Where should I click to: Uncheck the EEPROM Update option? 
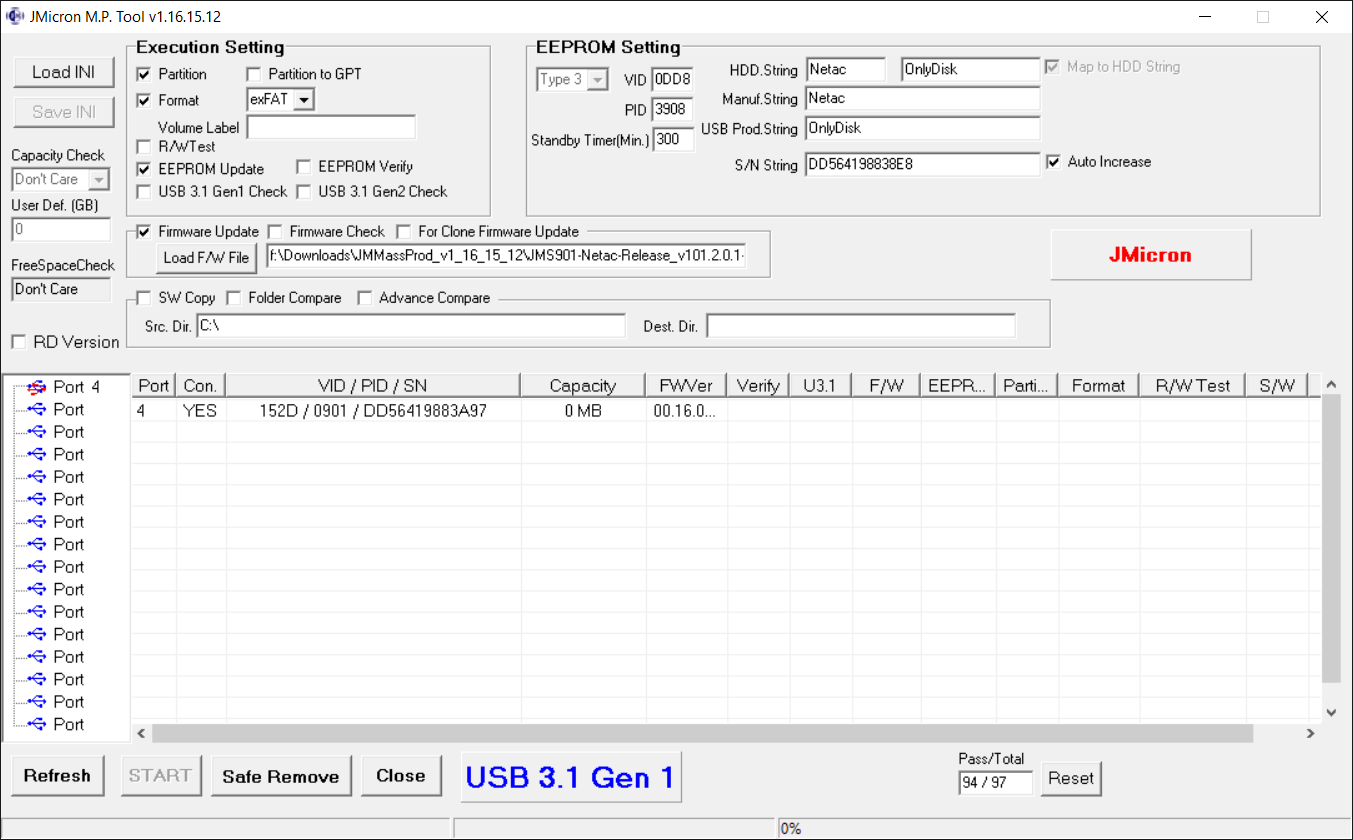[x=144, y=169]
